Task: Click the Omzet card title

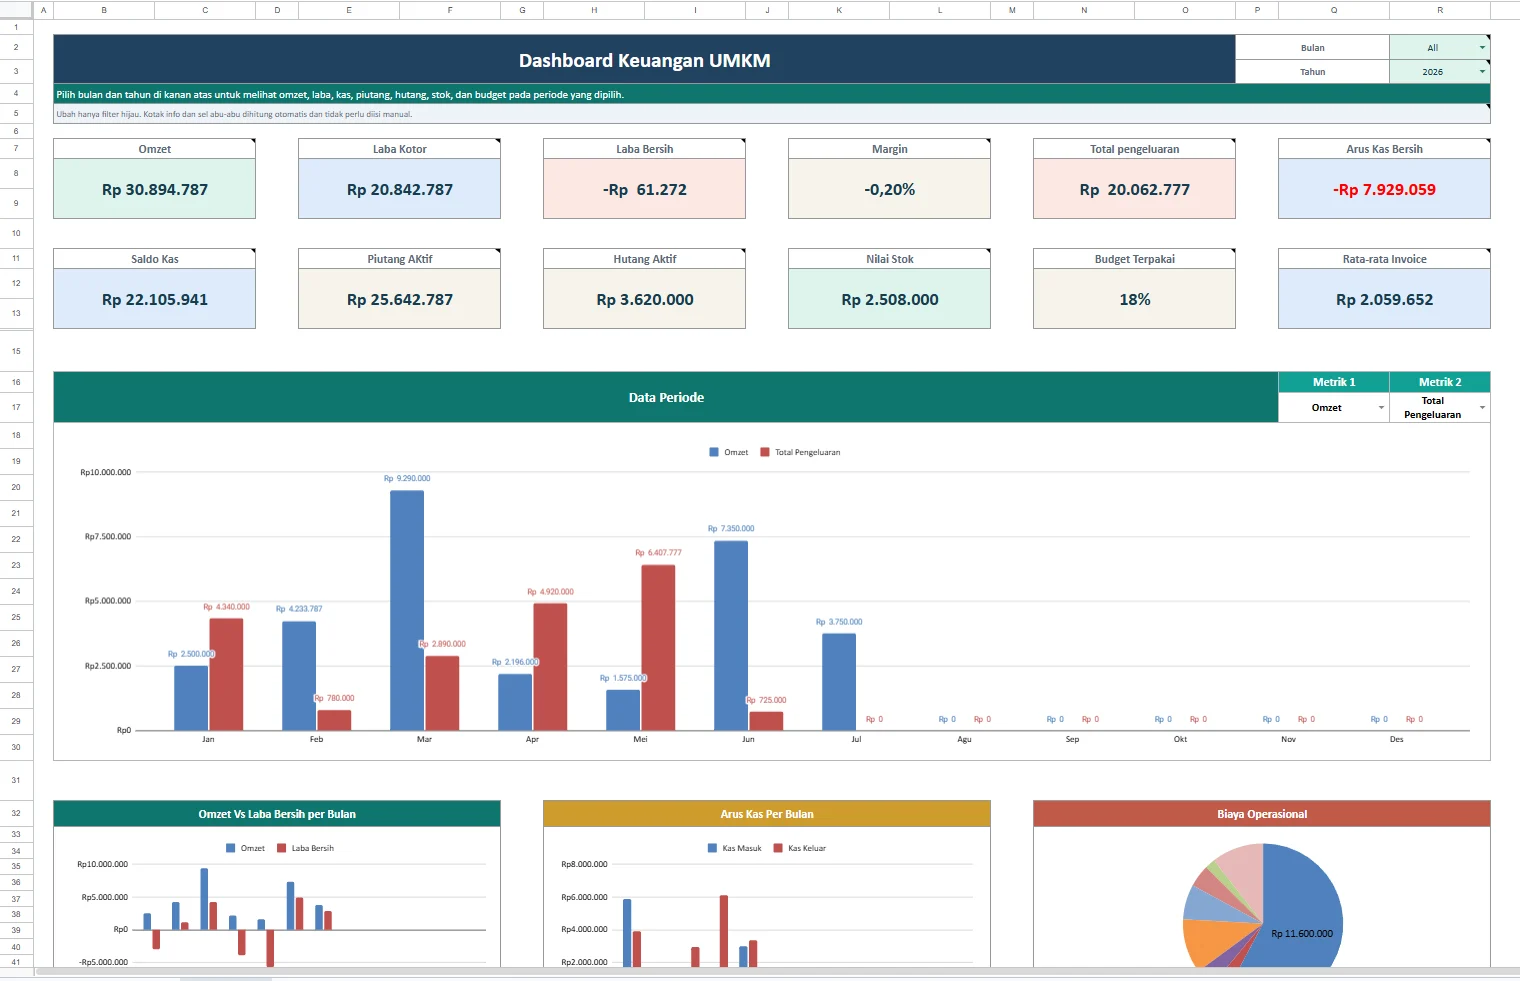Action: pos(155,149)
